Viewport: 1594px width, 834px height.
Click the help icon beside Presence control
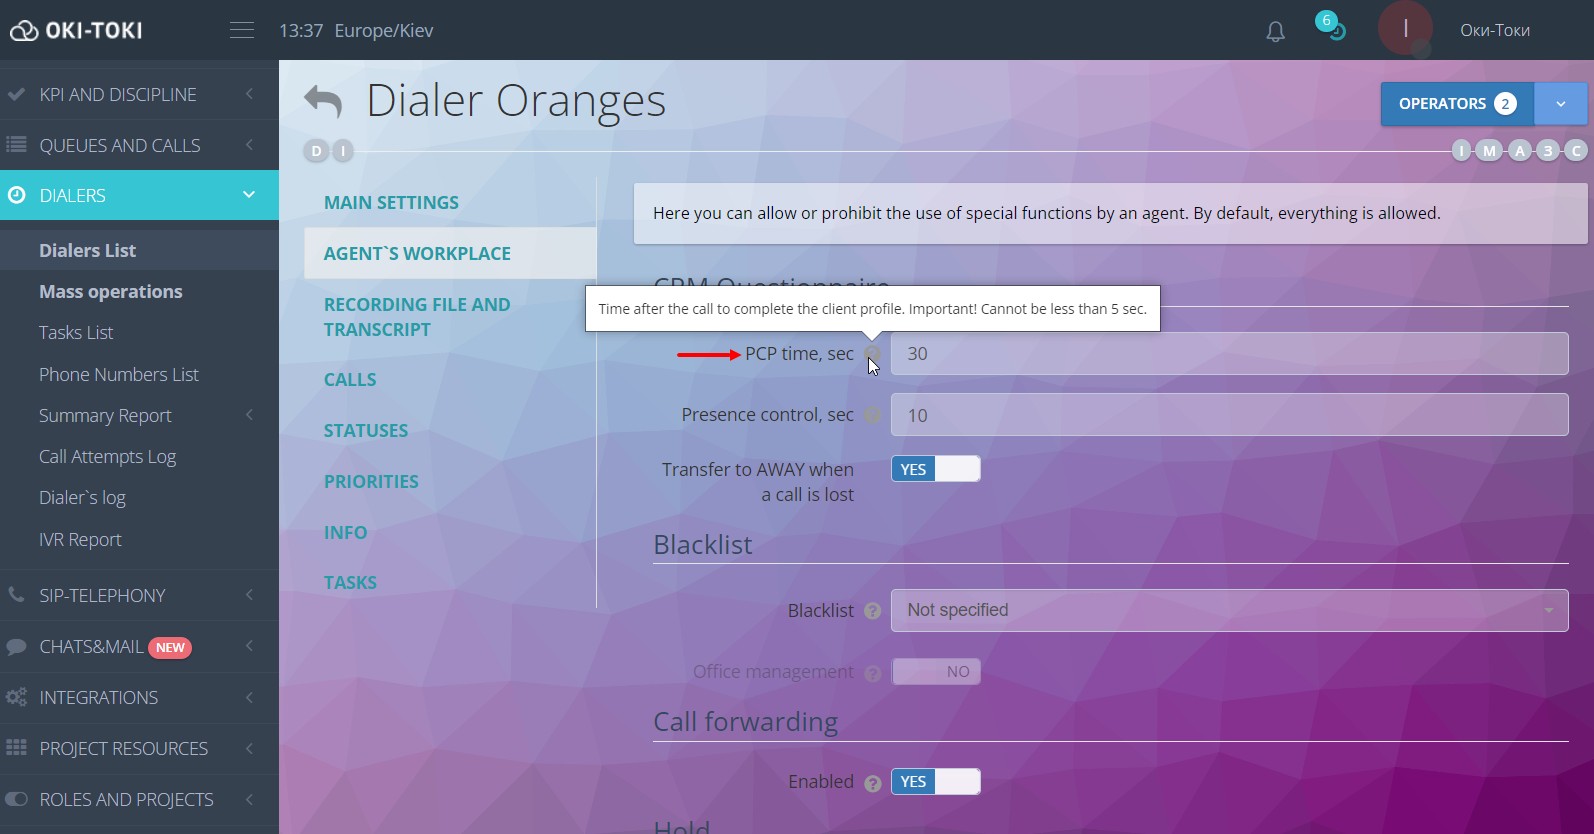tap(873, 415)
